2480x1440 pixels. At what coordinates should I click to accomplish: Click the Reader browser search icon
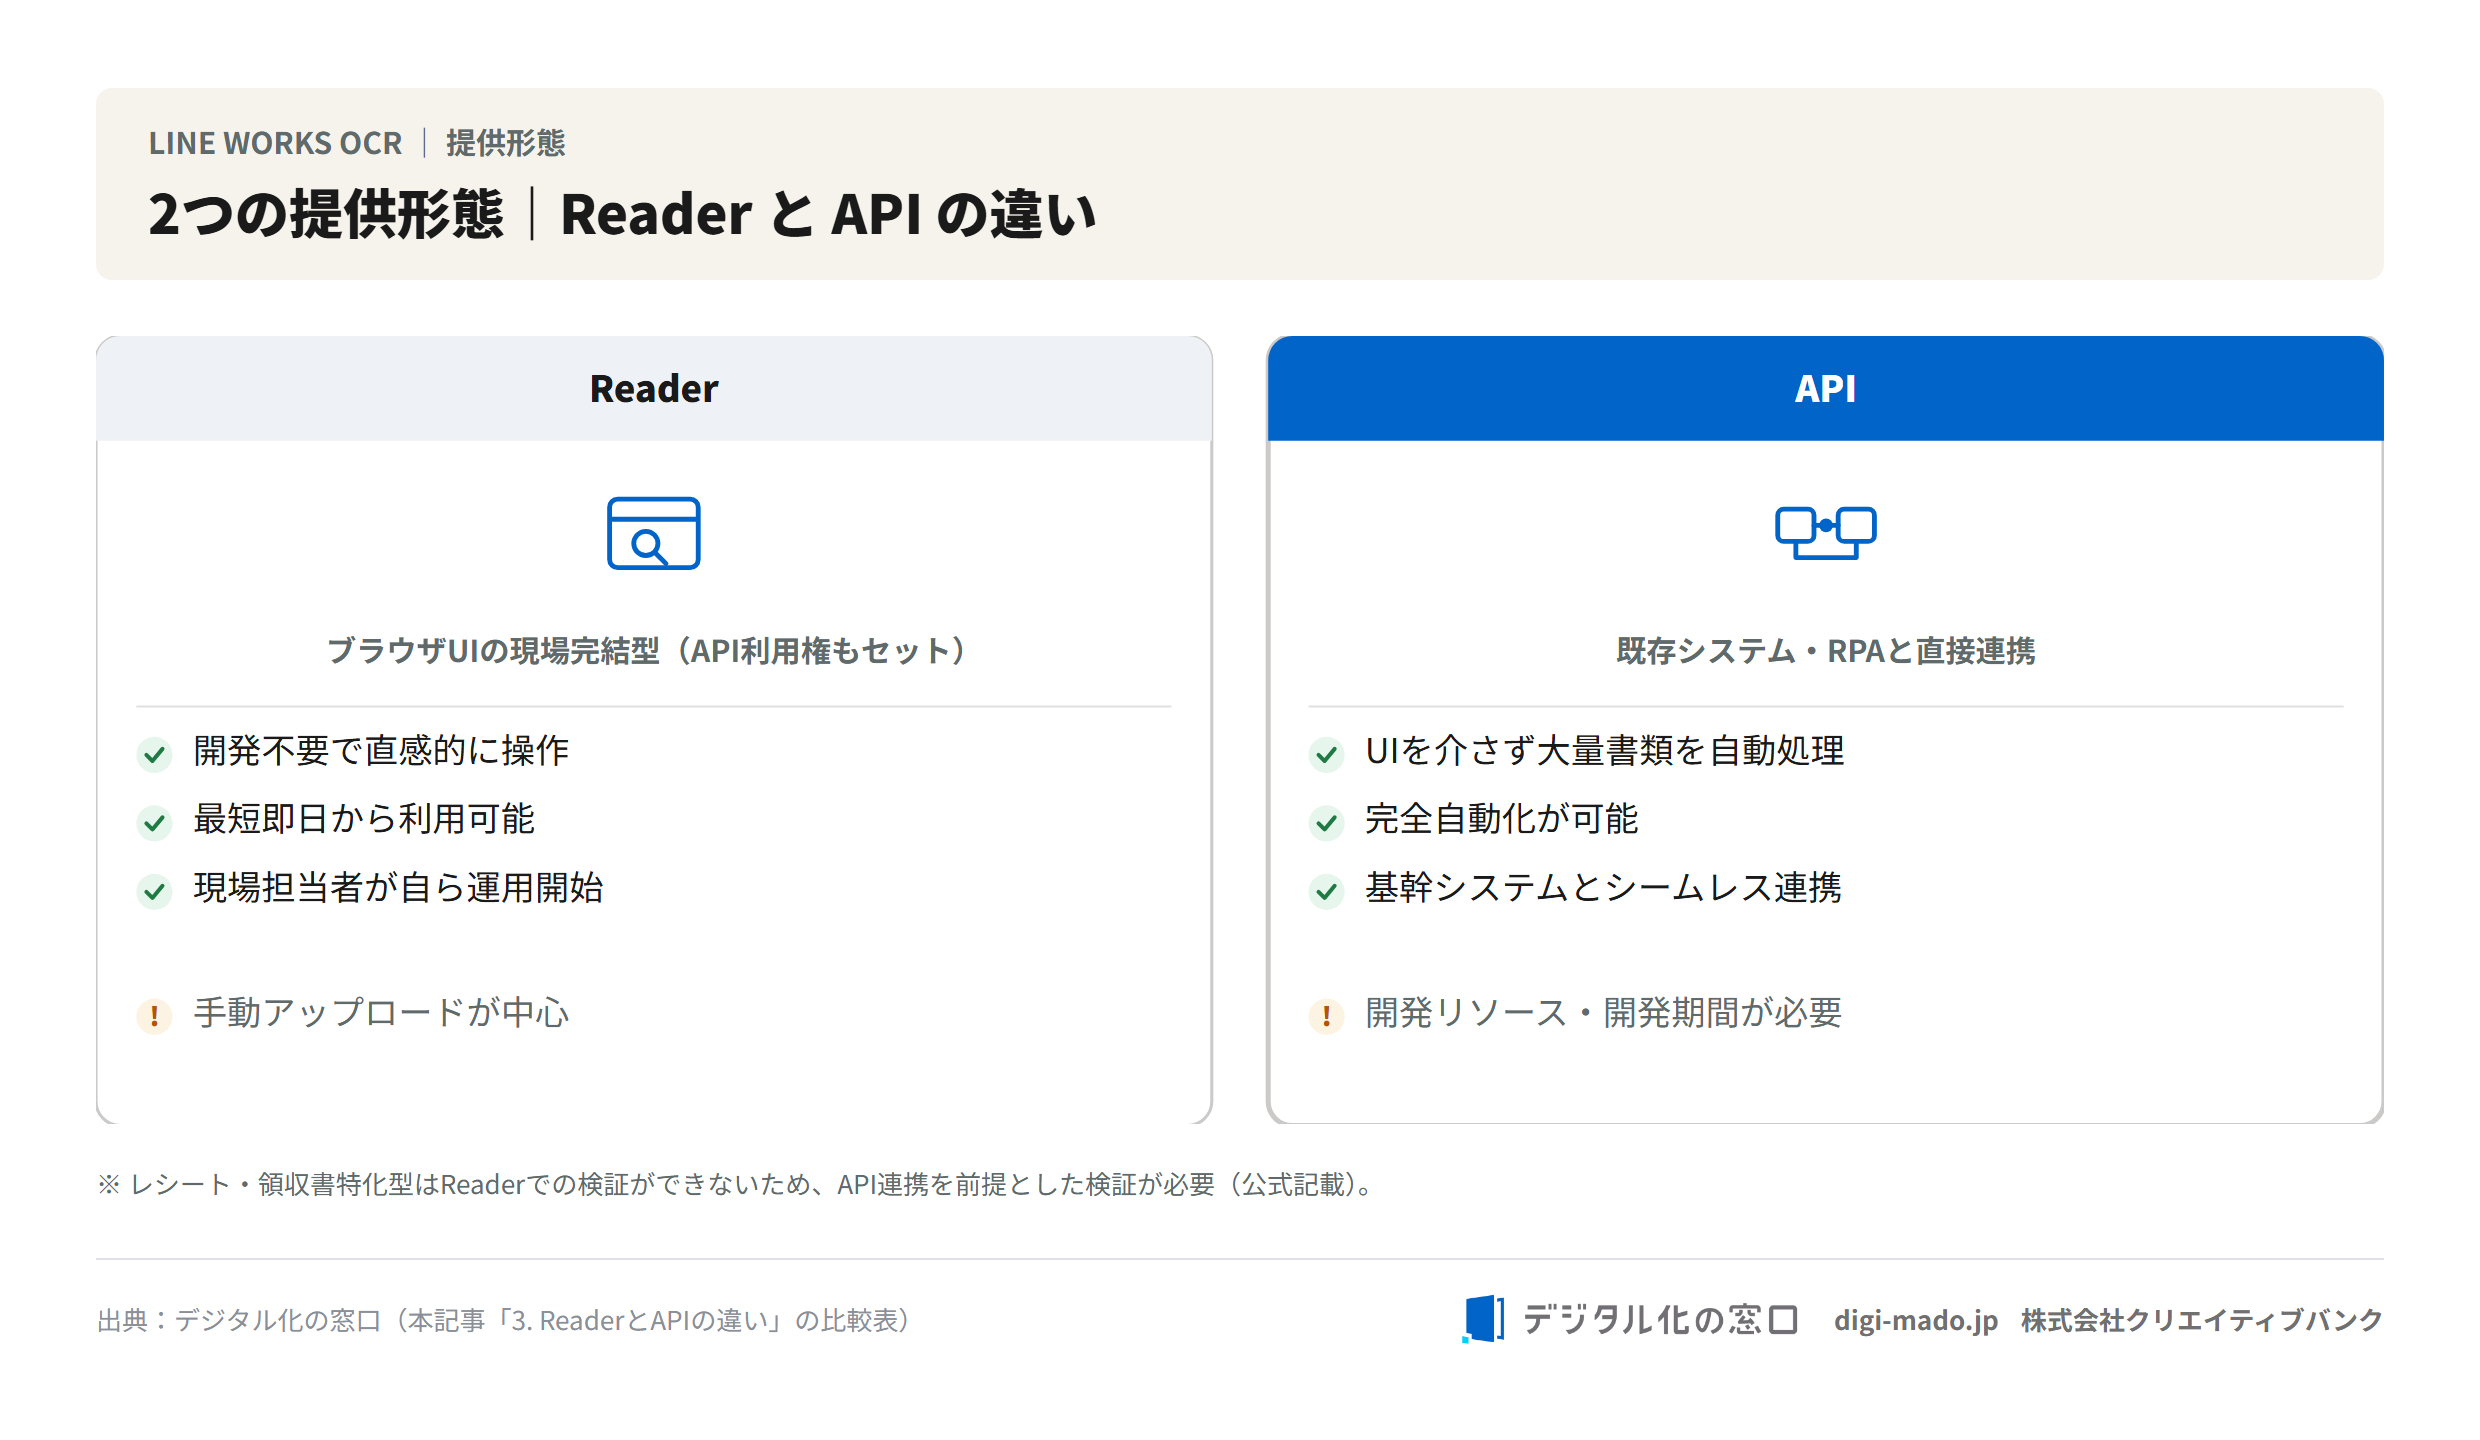pyautogui.click(x=653, y=533)
